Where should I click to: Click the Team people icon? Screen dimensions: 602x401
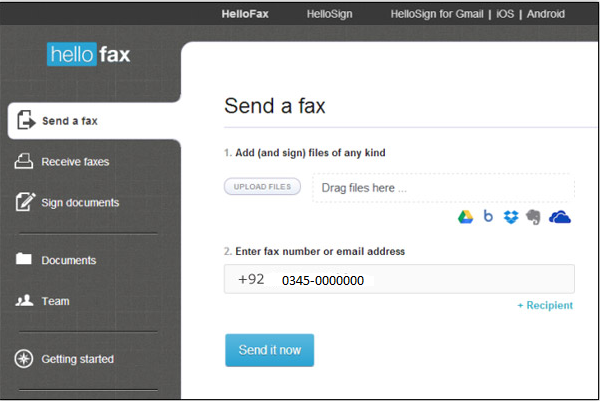tap(24, 300)
